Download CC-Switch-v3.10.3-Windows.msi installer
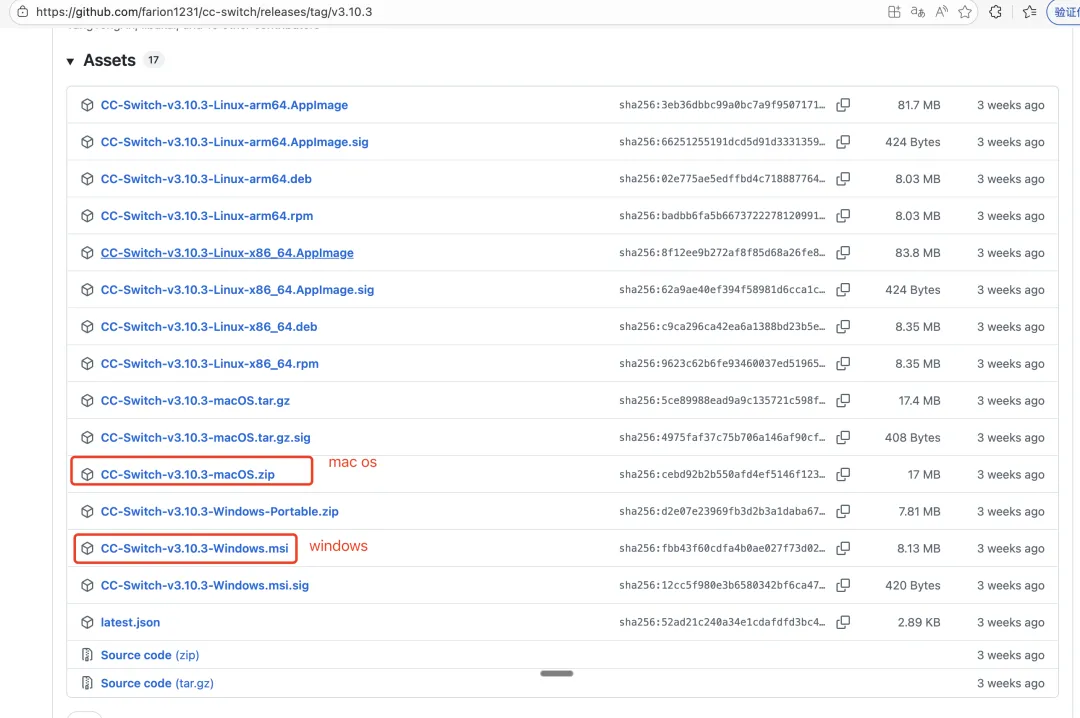 click(x=194, y=548)
